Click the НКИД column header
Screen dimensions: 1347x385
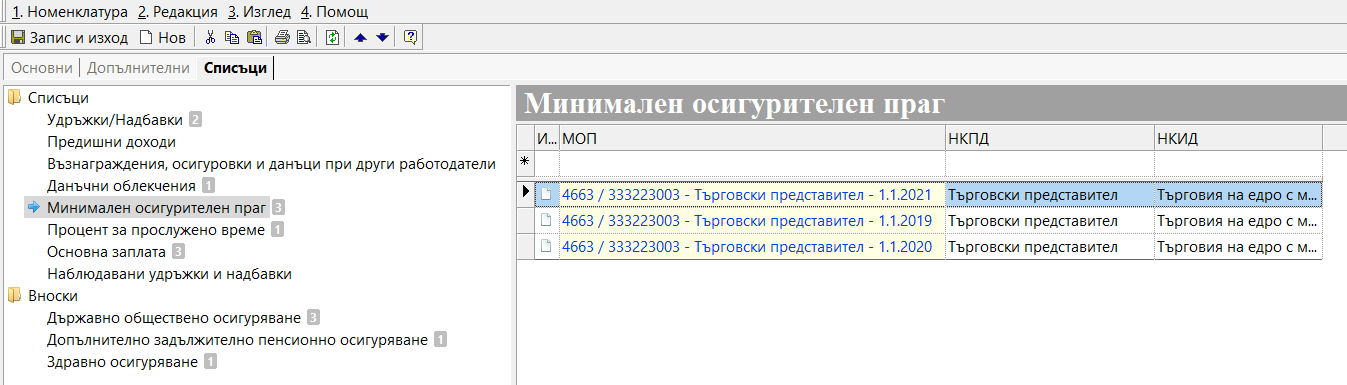click(x=1238, y=138)
